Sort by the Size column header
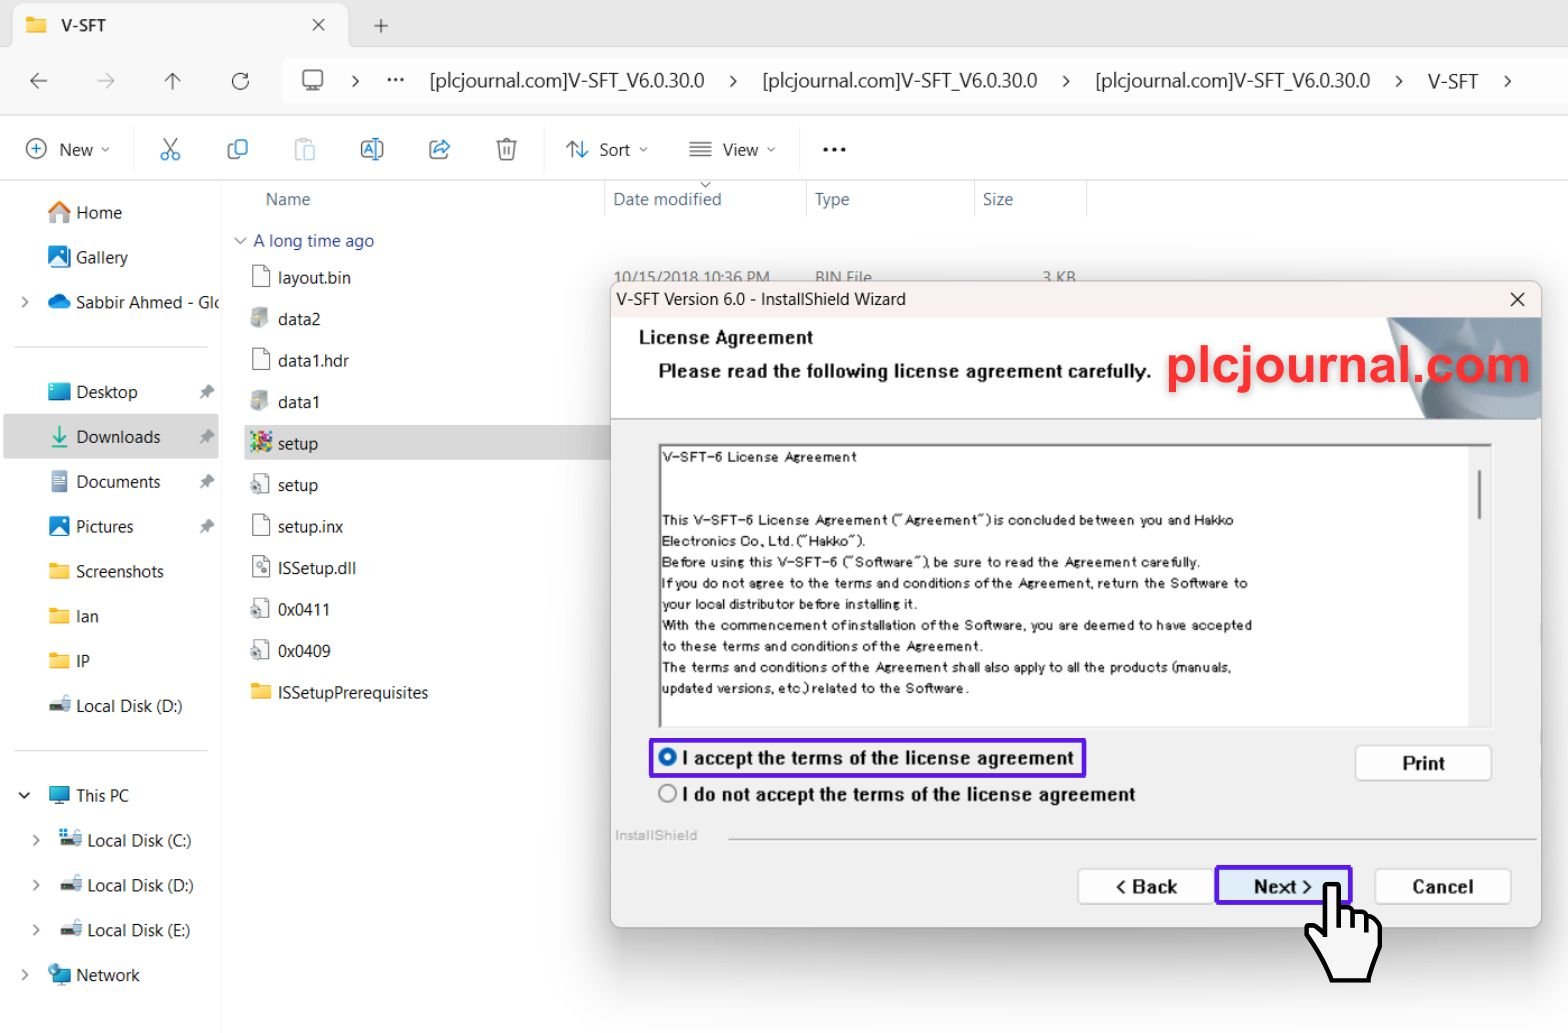Viewport: 1568px width, 1033px height. tap(998, 199)
